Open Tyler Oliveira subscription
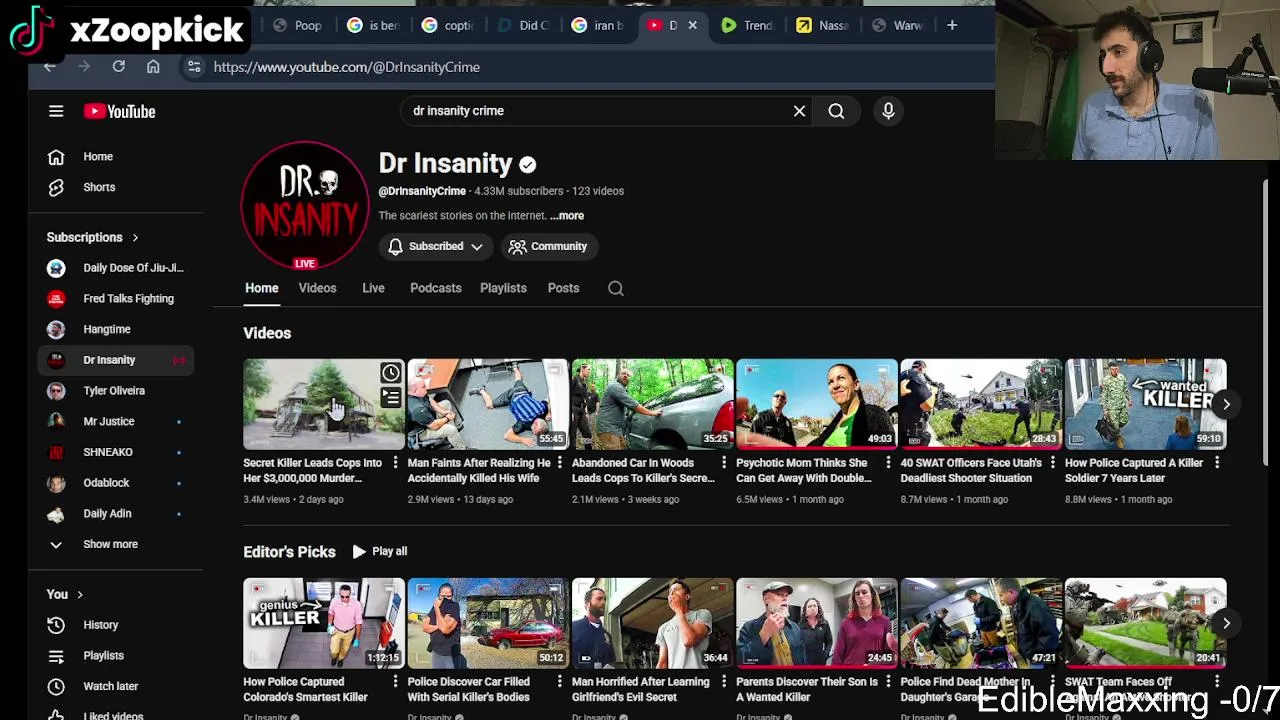 pos(116,391)
